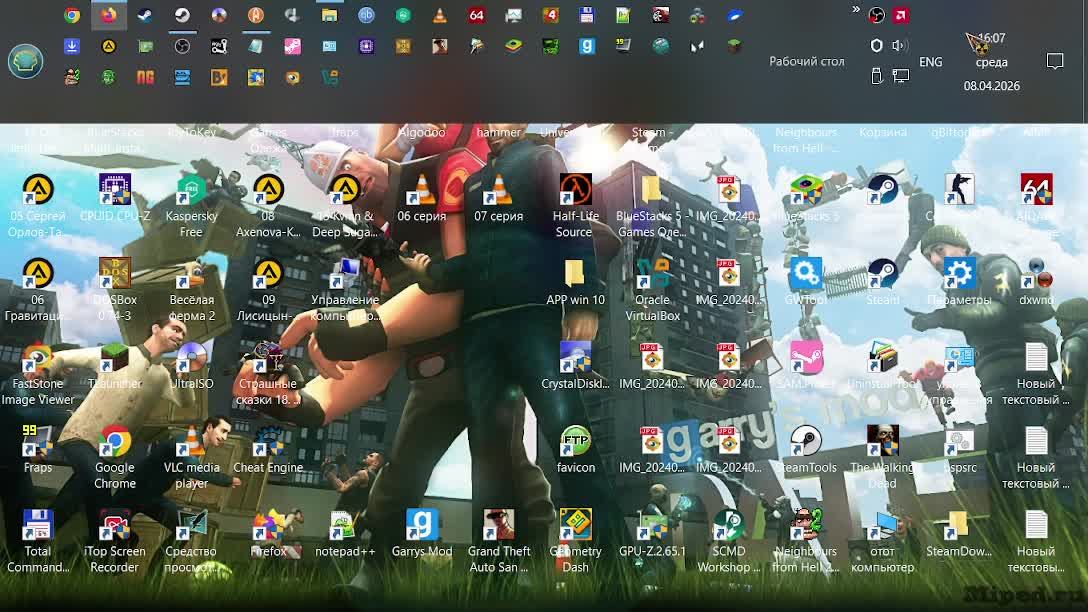1088x612 pixels.
Task: Select VLC media player desktop shortcut
Action: pyautogui.click(x=192, y=457)
